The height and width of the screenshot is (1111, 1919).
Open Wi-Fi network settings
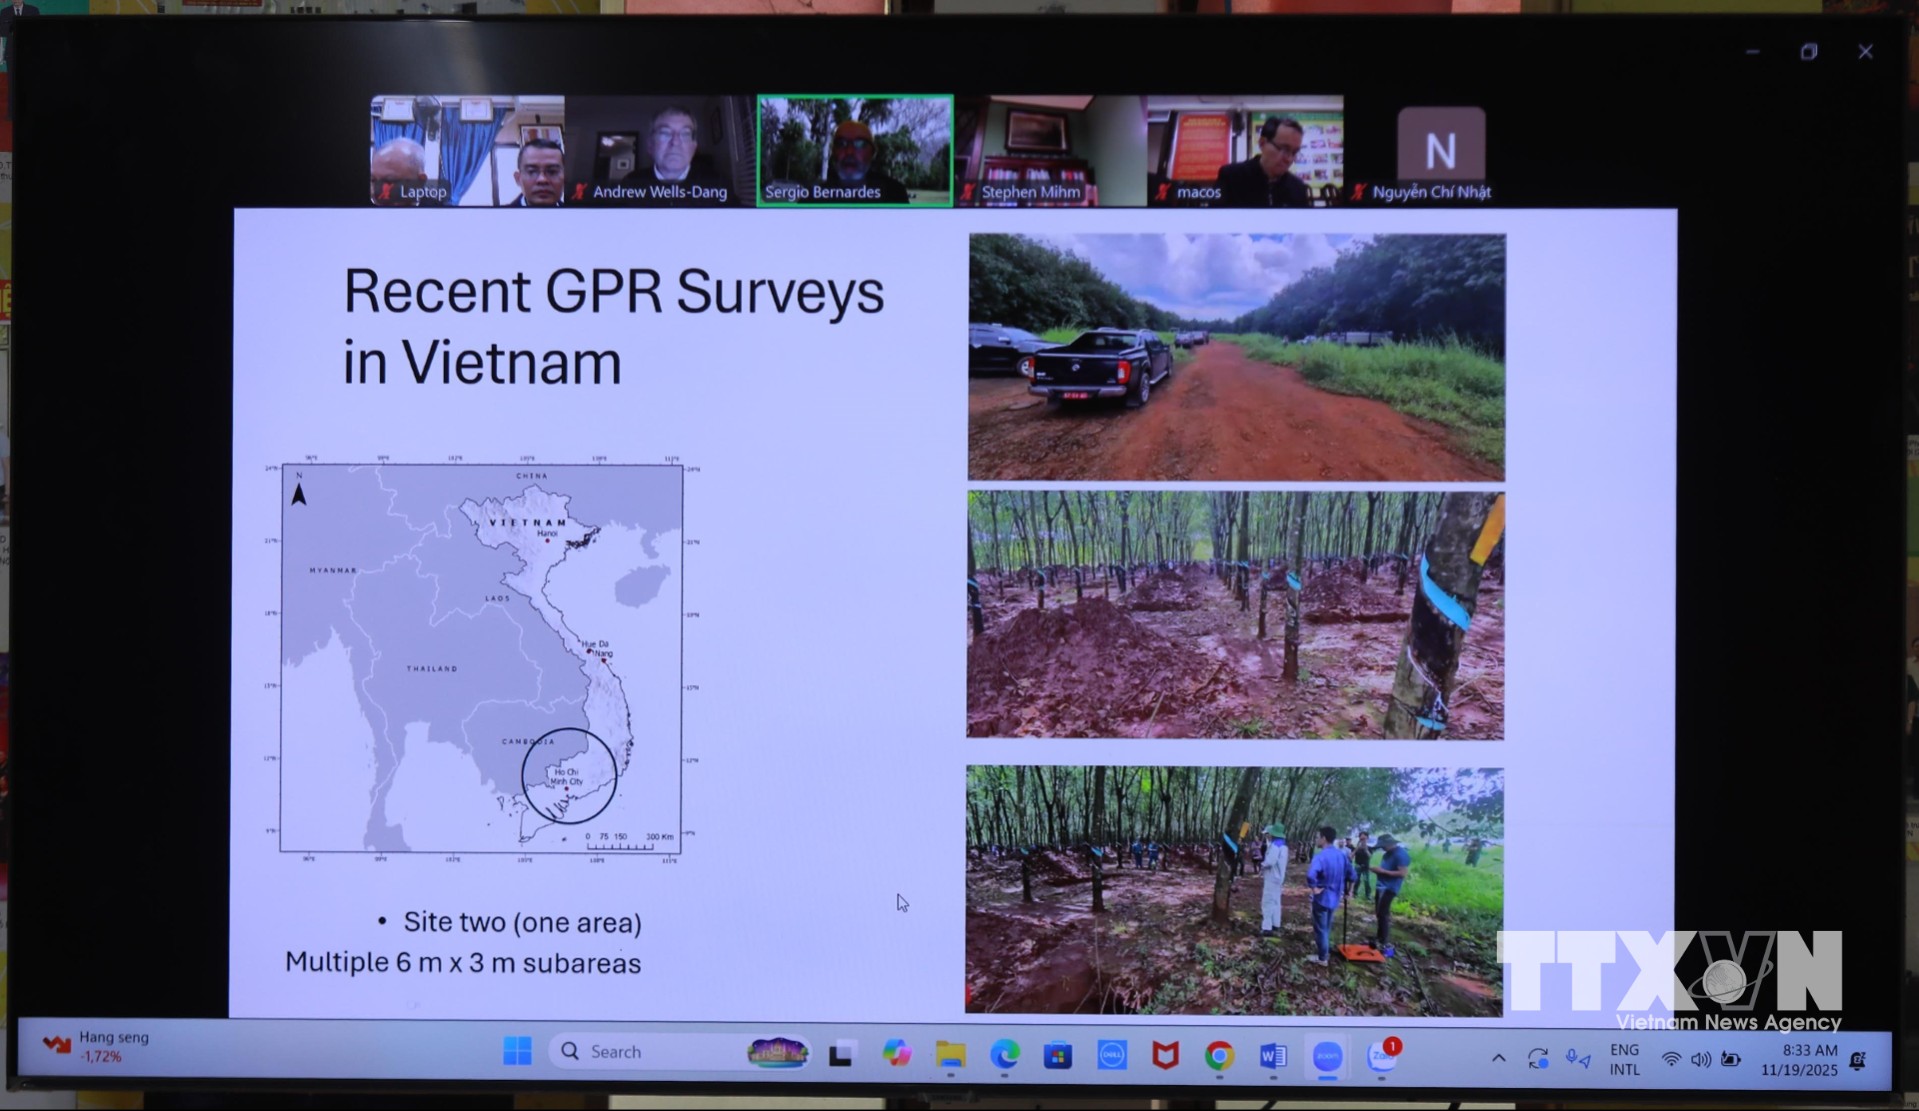(1671, 1060)
